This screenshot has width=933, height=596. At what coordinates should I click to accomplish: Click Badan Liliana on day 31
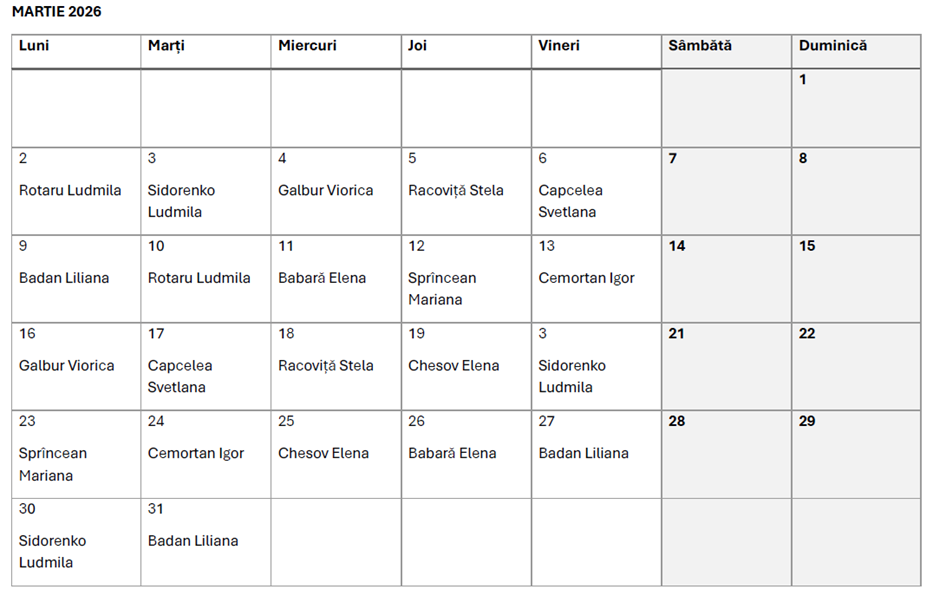click(193, 541)
